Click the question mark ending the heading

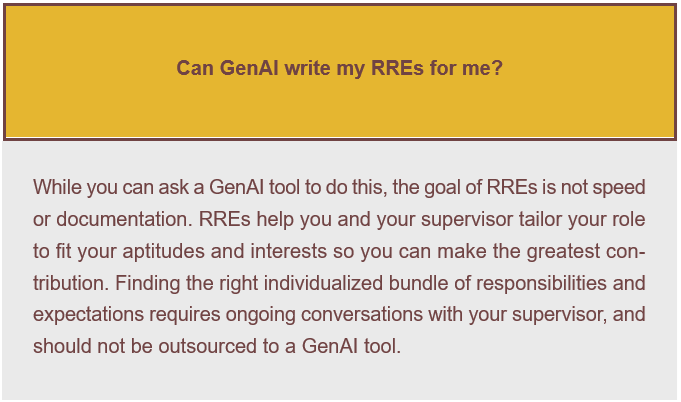(498, 68)
